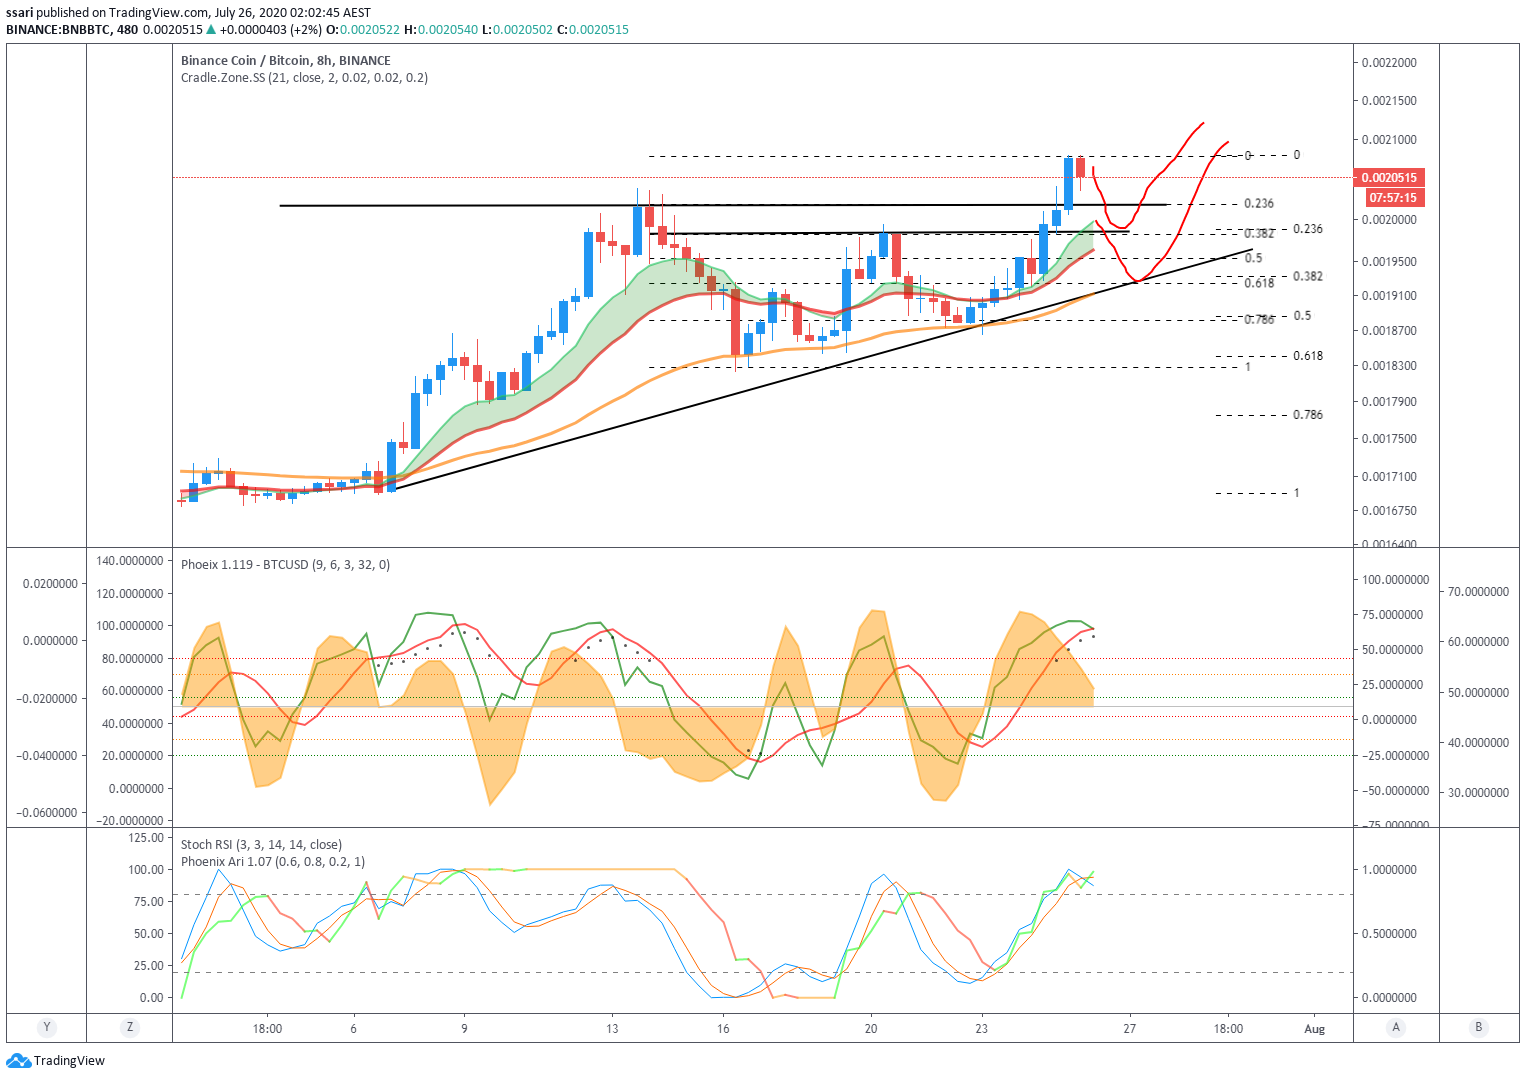Click the BINANCE:BNBBTC, 480 symbol text
Viewport: 1526px width, 1079px height.
72,30
